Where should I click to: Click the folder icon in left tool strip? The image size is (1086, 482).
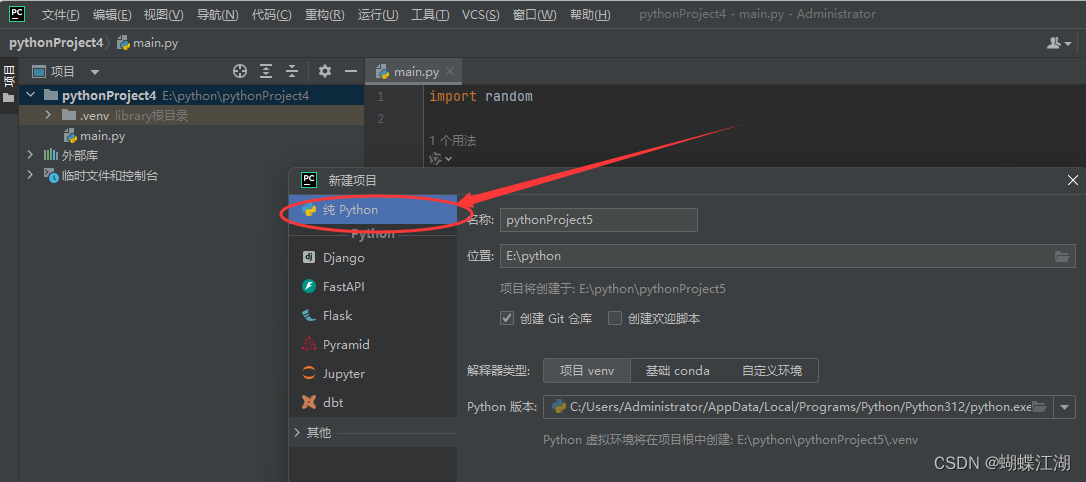click(x=9, y=98)
